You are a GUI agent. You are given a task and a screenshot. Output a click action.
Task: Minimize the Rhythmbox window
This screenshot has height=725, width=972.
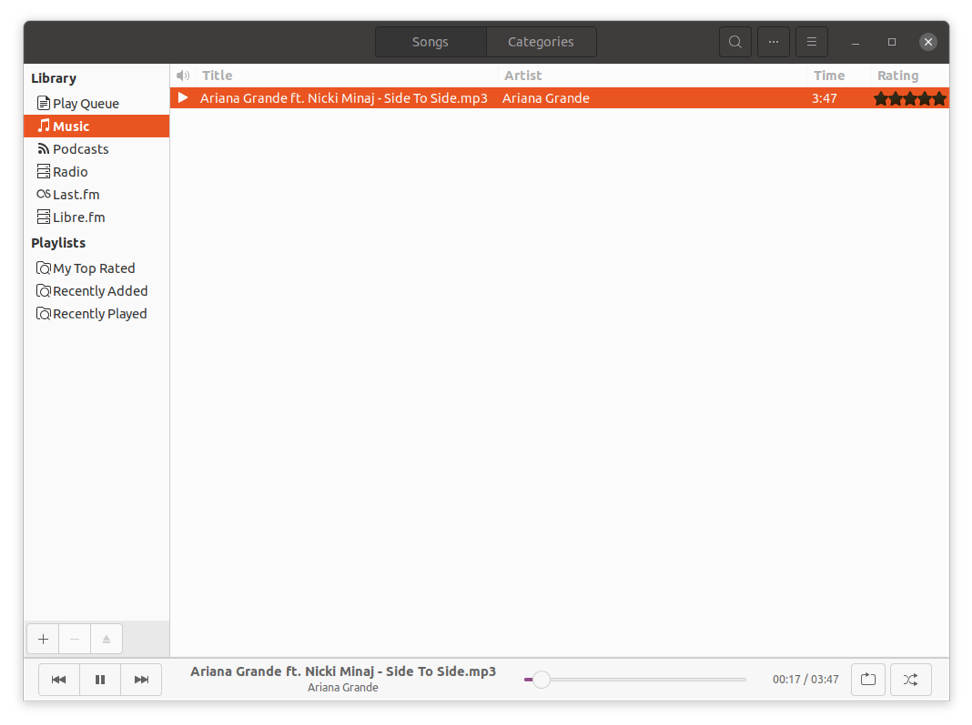[x=855, y=42]
